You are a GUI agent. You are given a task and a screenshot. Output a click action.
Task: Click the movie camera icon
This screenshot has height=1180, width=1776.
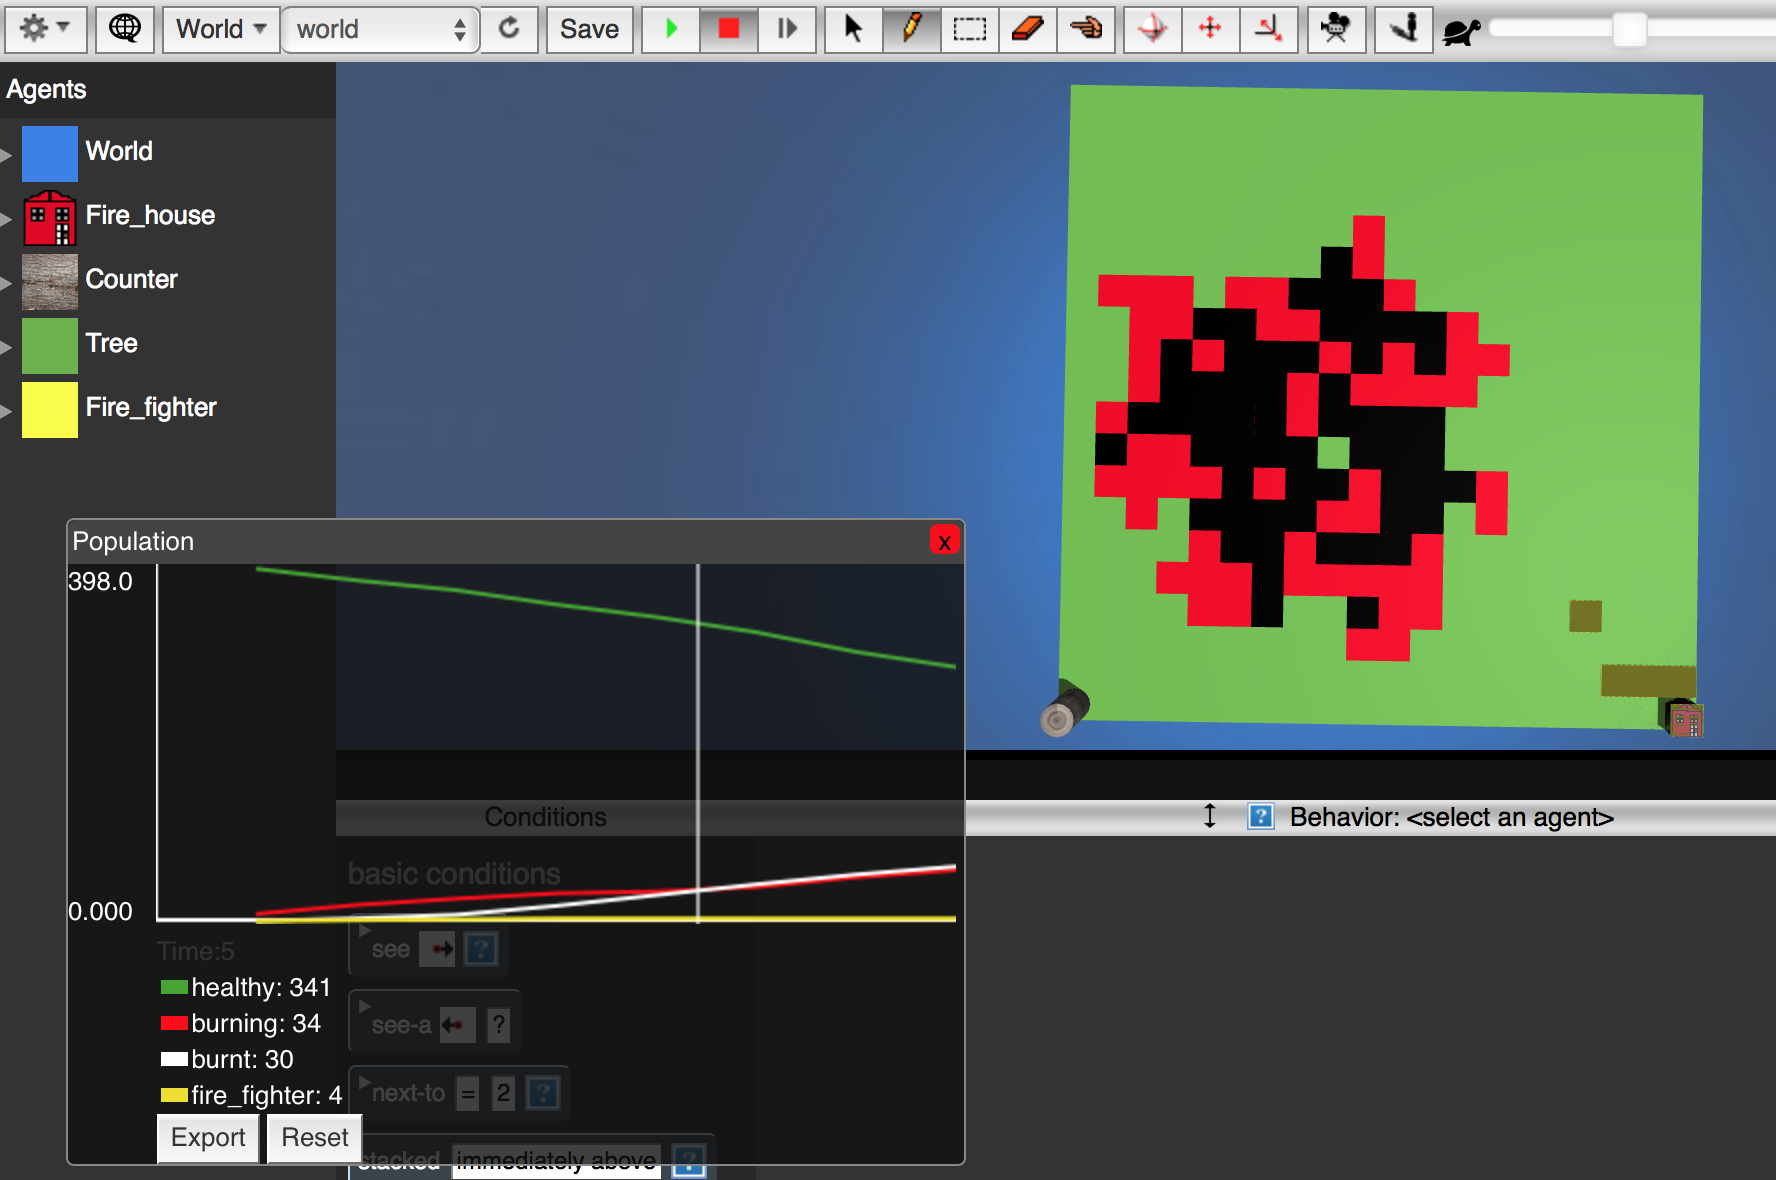click(x=1336, y=29)
